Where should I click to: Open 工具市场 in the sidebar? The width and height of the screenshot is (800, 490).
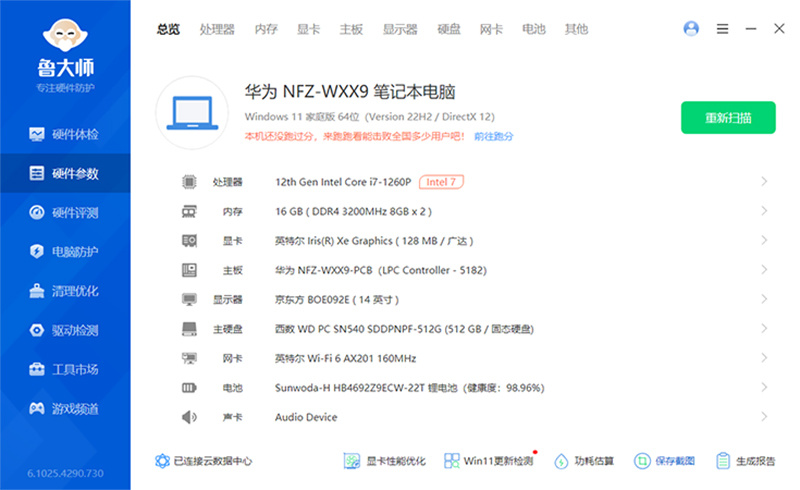[x=65, y=369]
